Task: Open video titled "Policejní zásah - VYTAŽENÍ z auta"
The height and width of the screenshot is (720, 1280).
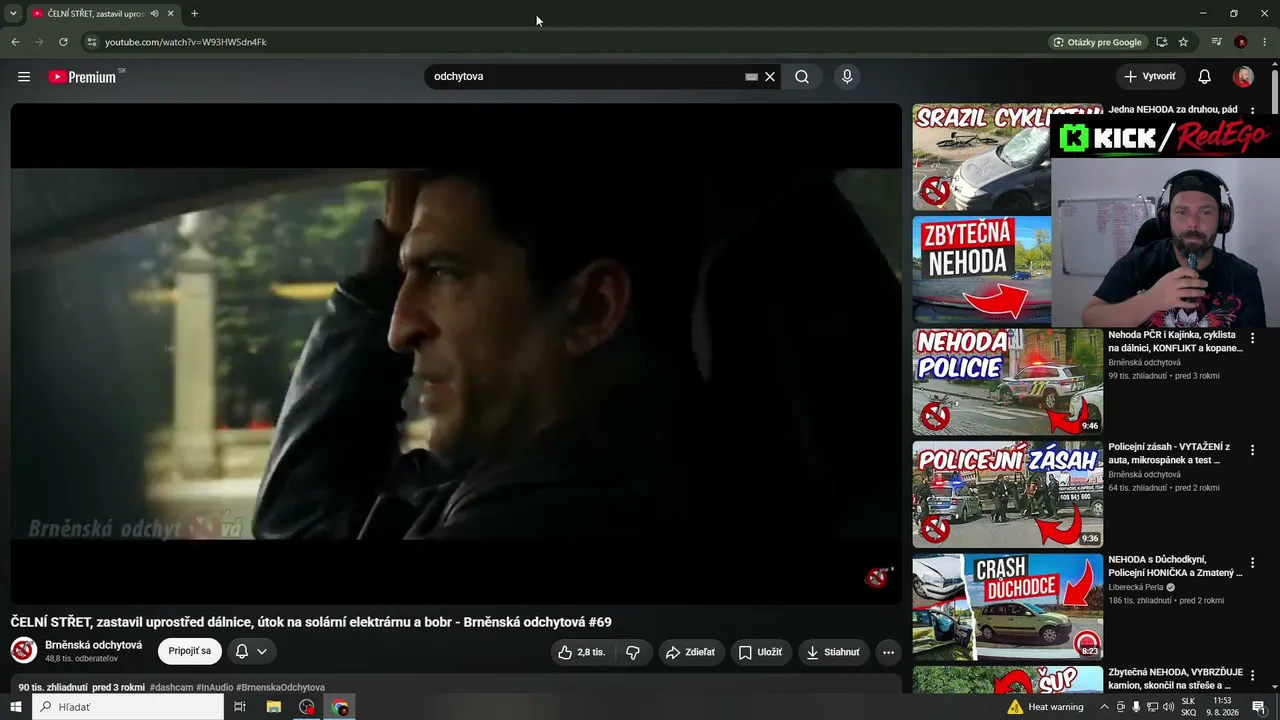Action: tap(1170, 453)
